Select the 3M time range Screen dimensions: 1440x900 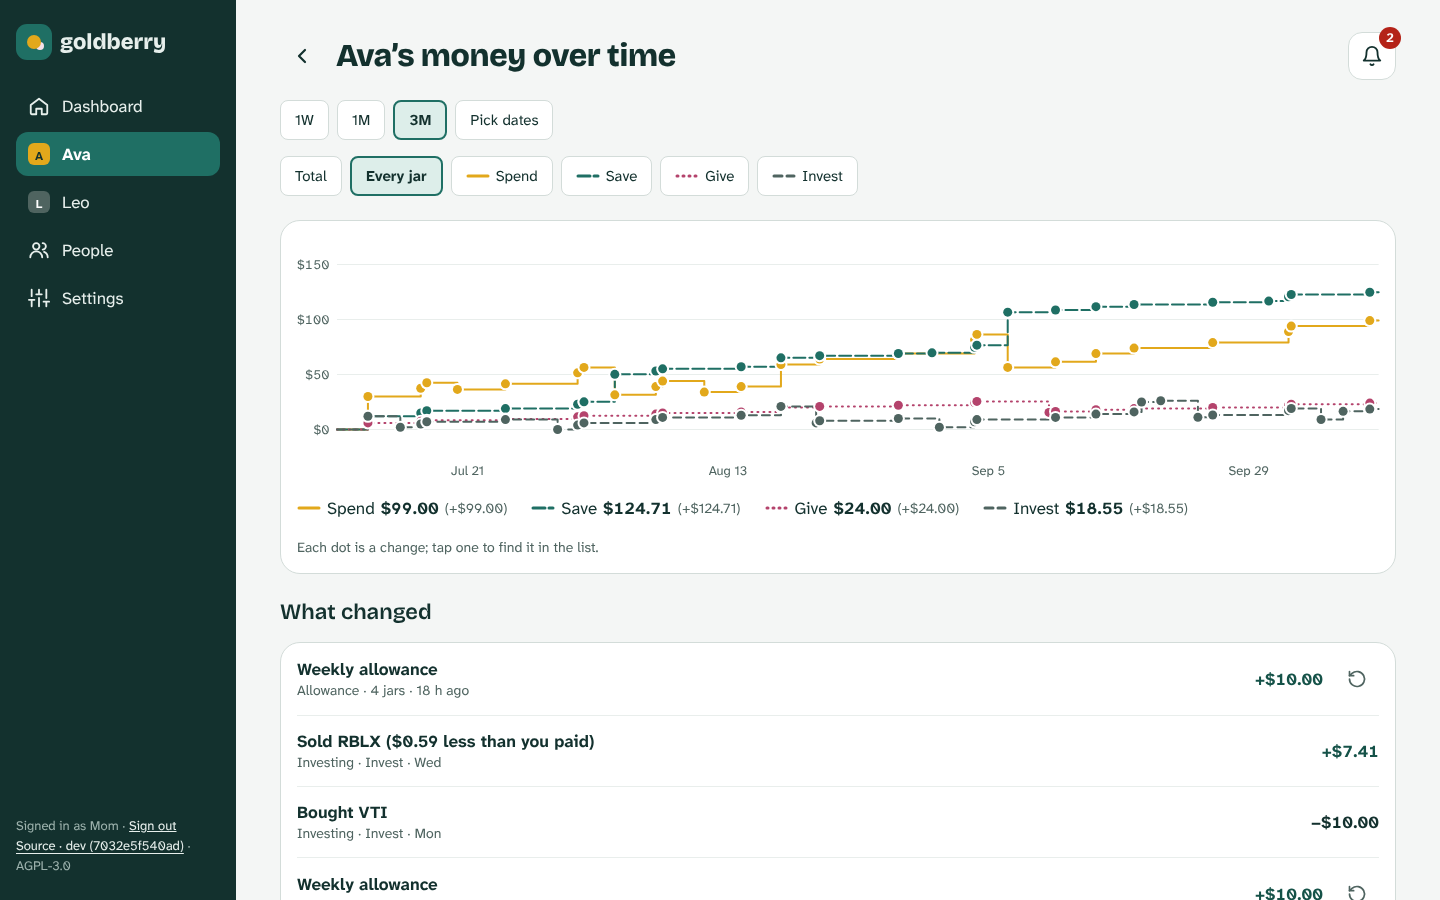click(x=420, y=120)
